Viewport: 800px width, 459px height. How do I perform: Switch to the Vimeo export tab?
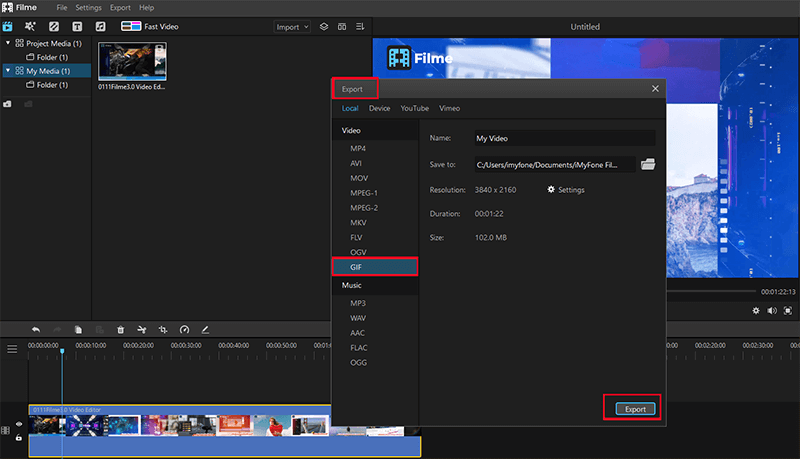449,108
